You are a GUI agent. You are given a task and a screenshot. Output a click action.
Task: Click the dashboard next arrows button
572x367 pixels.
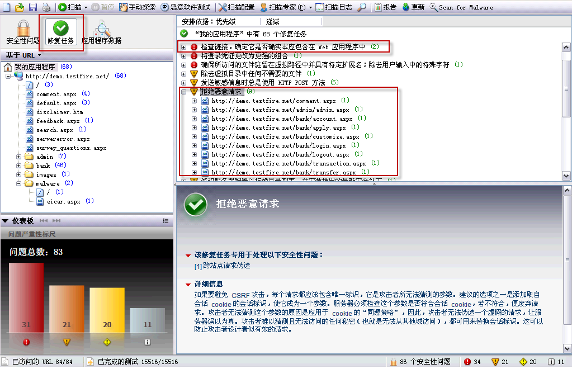click(x=56, y=221)
